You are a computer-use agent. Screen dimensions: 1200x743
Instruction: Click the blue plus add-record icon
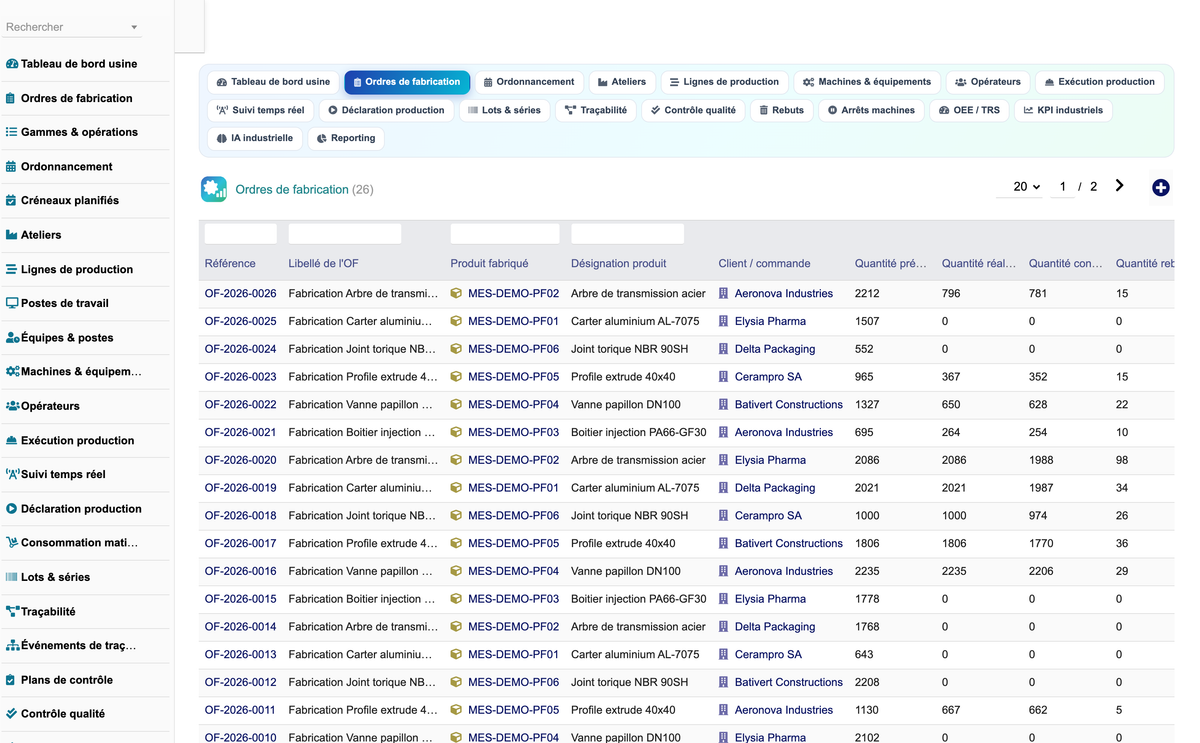pos(1160,187)
